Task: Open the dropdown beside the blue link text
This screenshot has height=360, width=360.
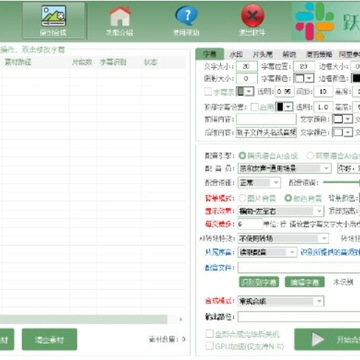Action: pyautogui.click(x=267, y=252)
